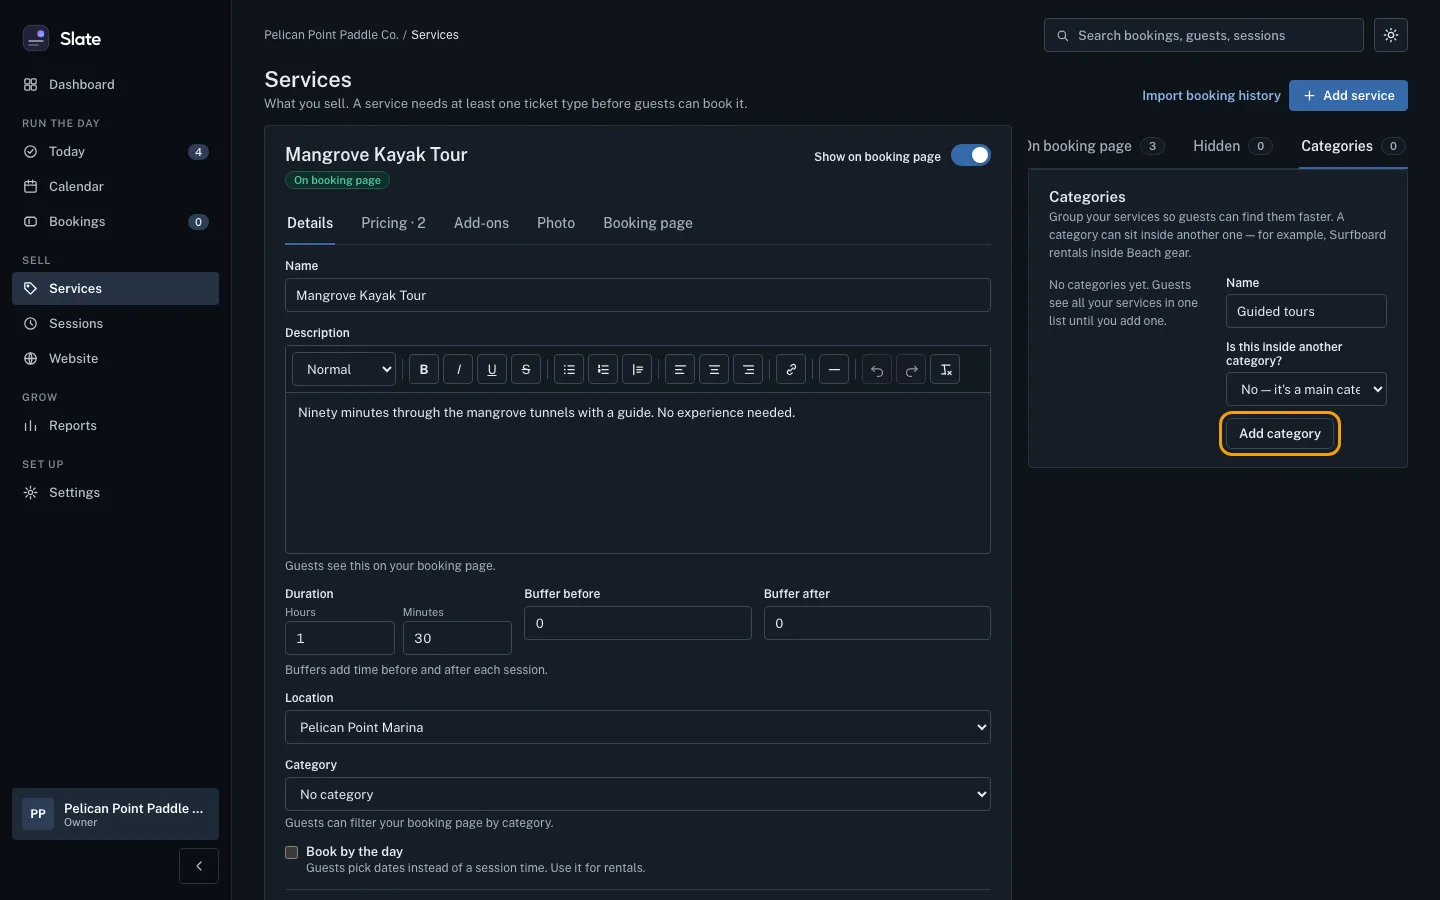Screen dimensions: 1440x900
Task: Click the category Name input field
Action: [1306, 311]
